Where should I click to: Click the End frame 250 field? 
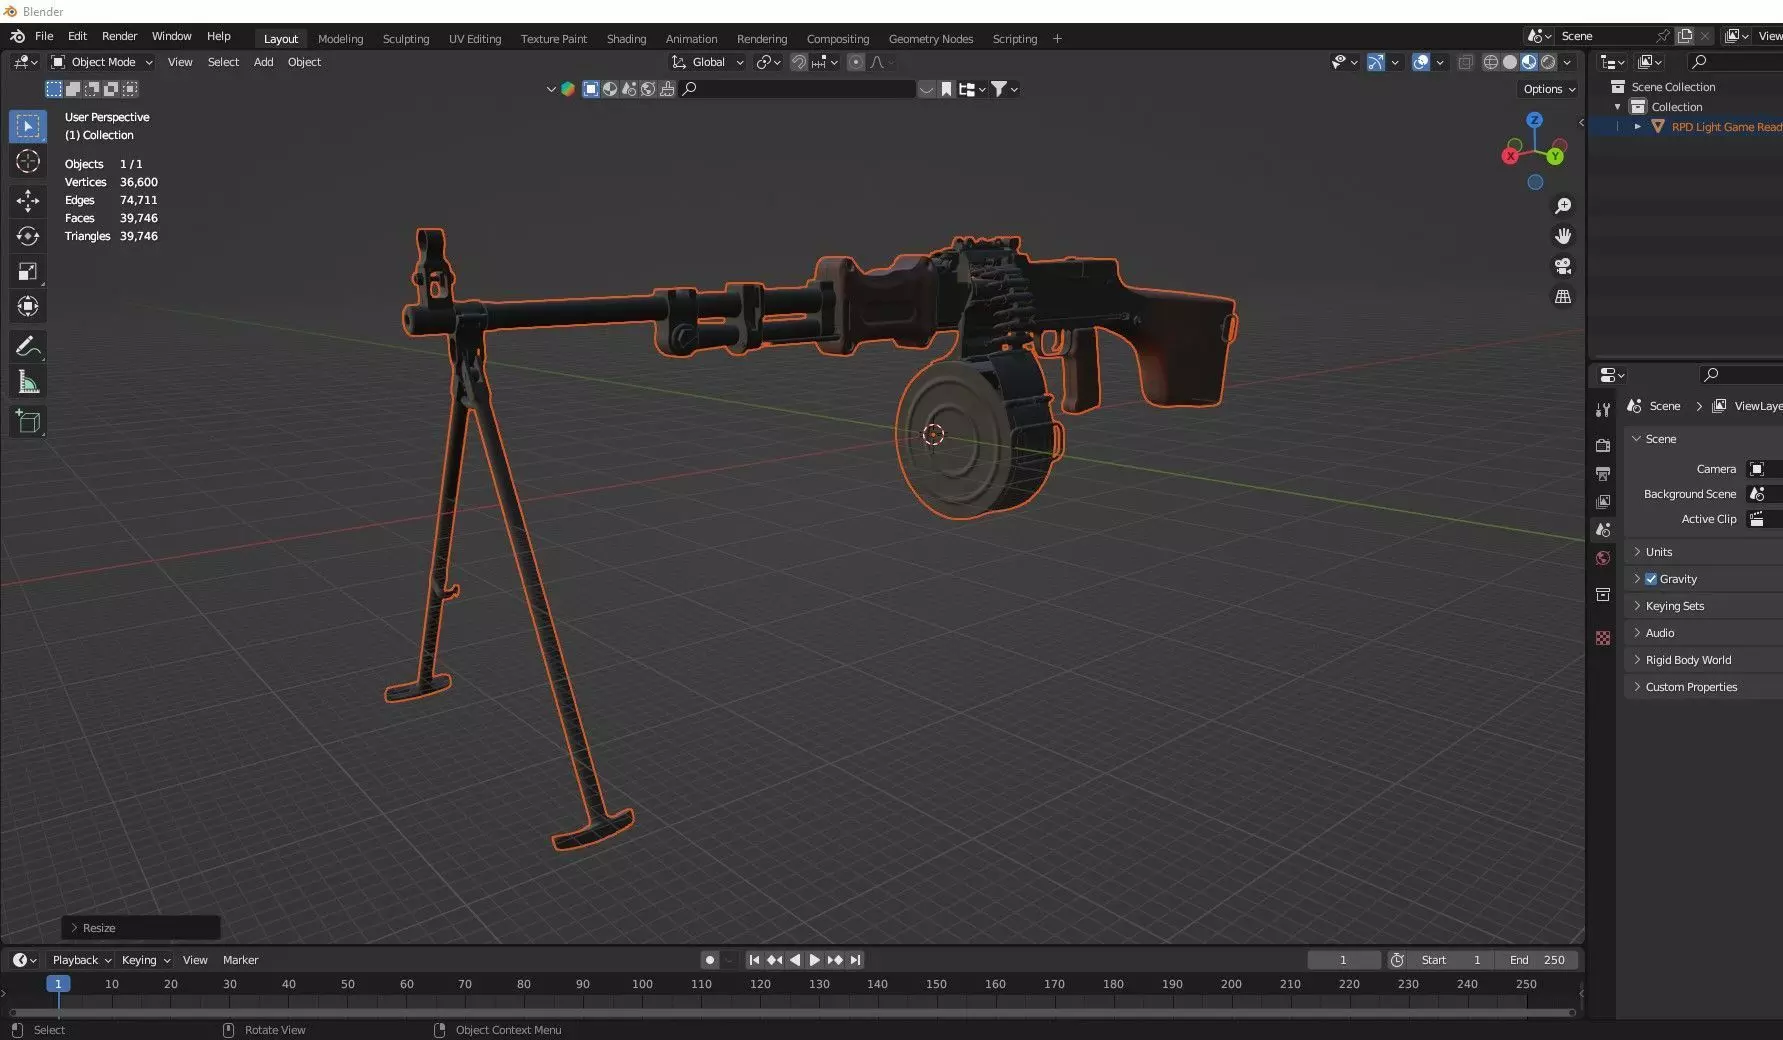[x=1538, y=960]
